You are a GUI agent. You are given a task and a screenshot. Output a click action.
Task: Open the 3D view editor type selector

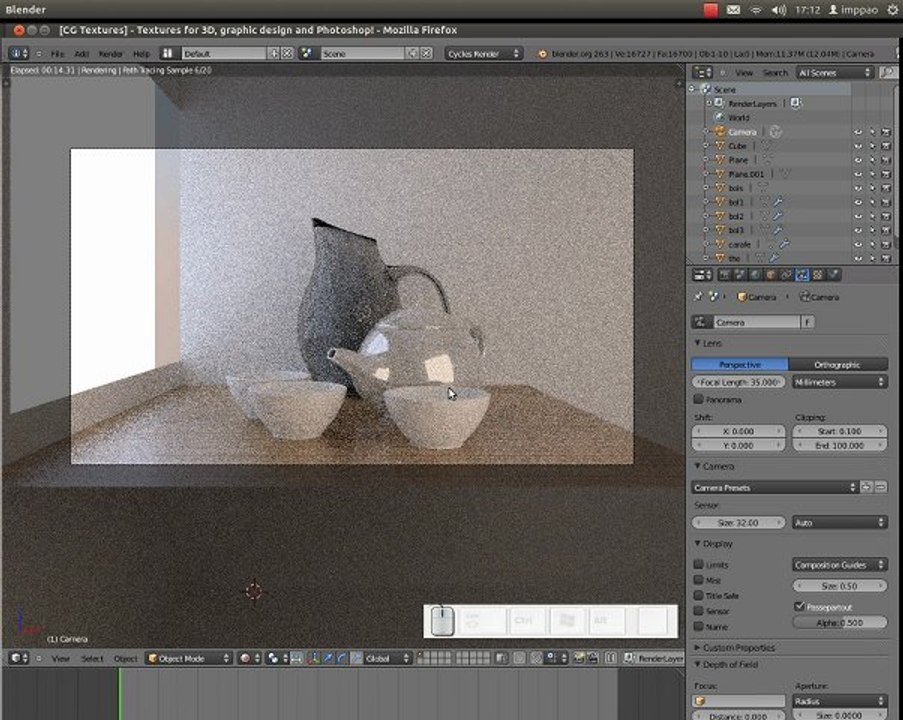pyautogui.click(x=19, y=658)
